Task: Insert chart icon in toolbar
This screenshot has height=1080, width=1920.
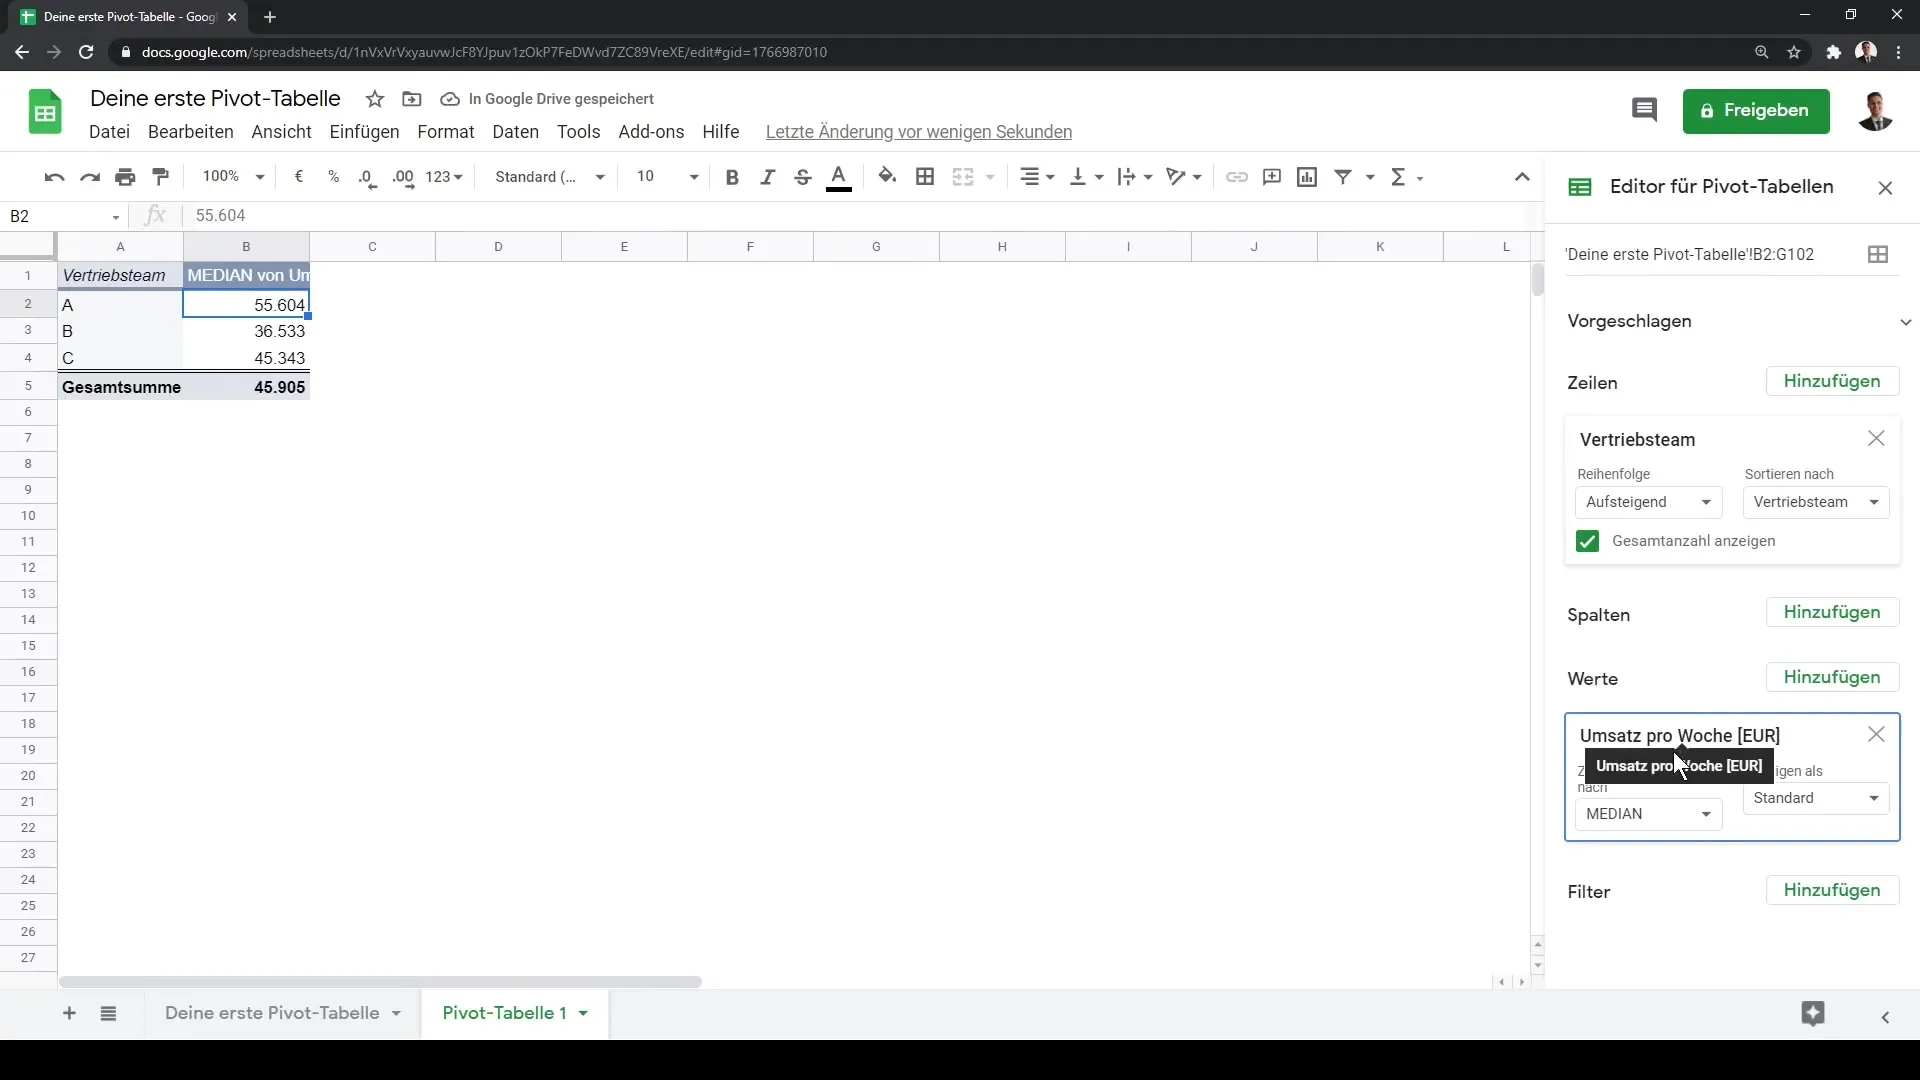Action: coord(1307,177)
